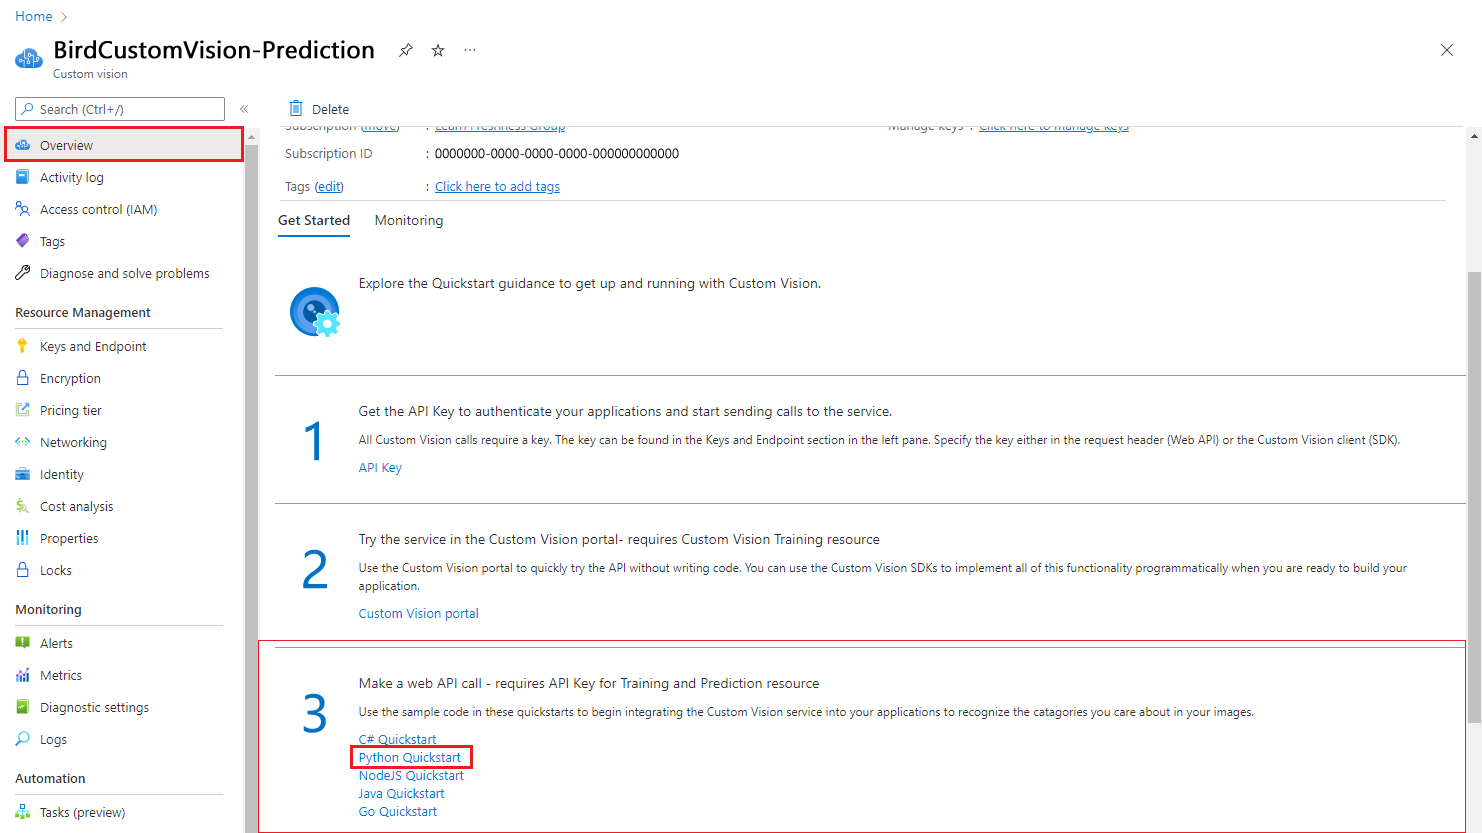Click the Automation section header
The image size is (1482, 833).
[x=50, y=778]
